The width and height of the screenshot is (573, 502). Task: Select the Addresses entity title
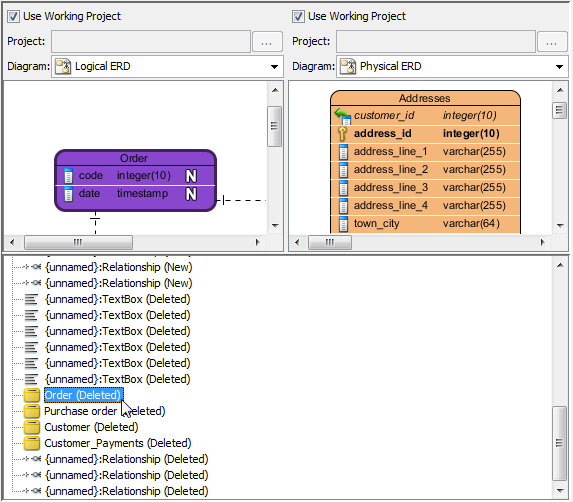(x=424, y=98)
